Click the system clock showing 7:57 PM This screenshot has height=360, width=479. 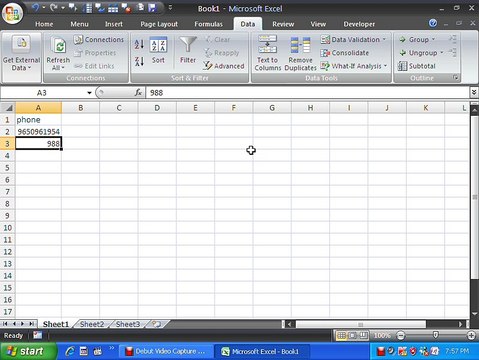click(x=457, y=351)
